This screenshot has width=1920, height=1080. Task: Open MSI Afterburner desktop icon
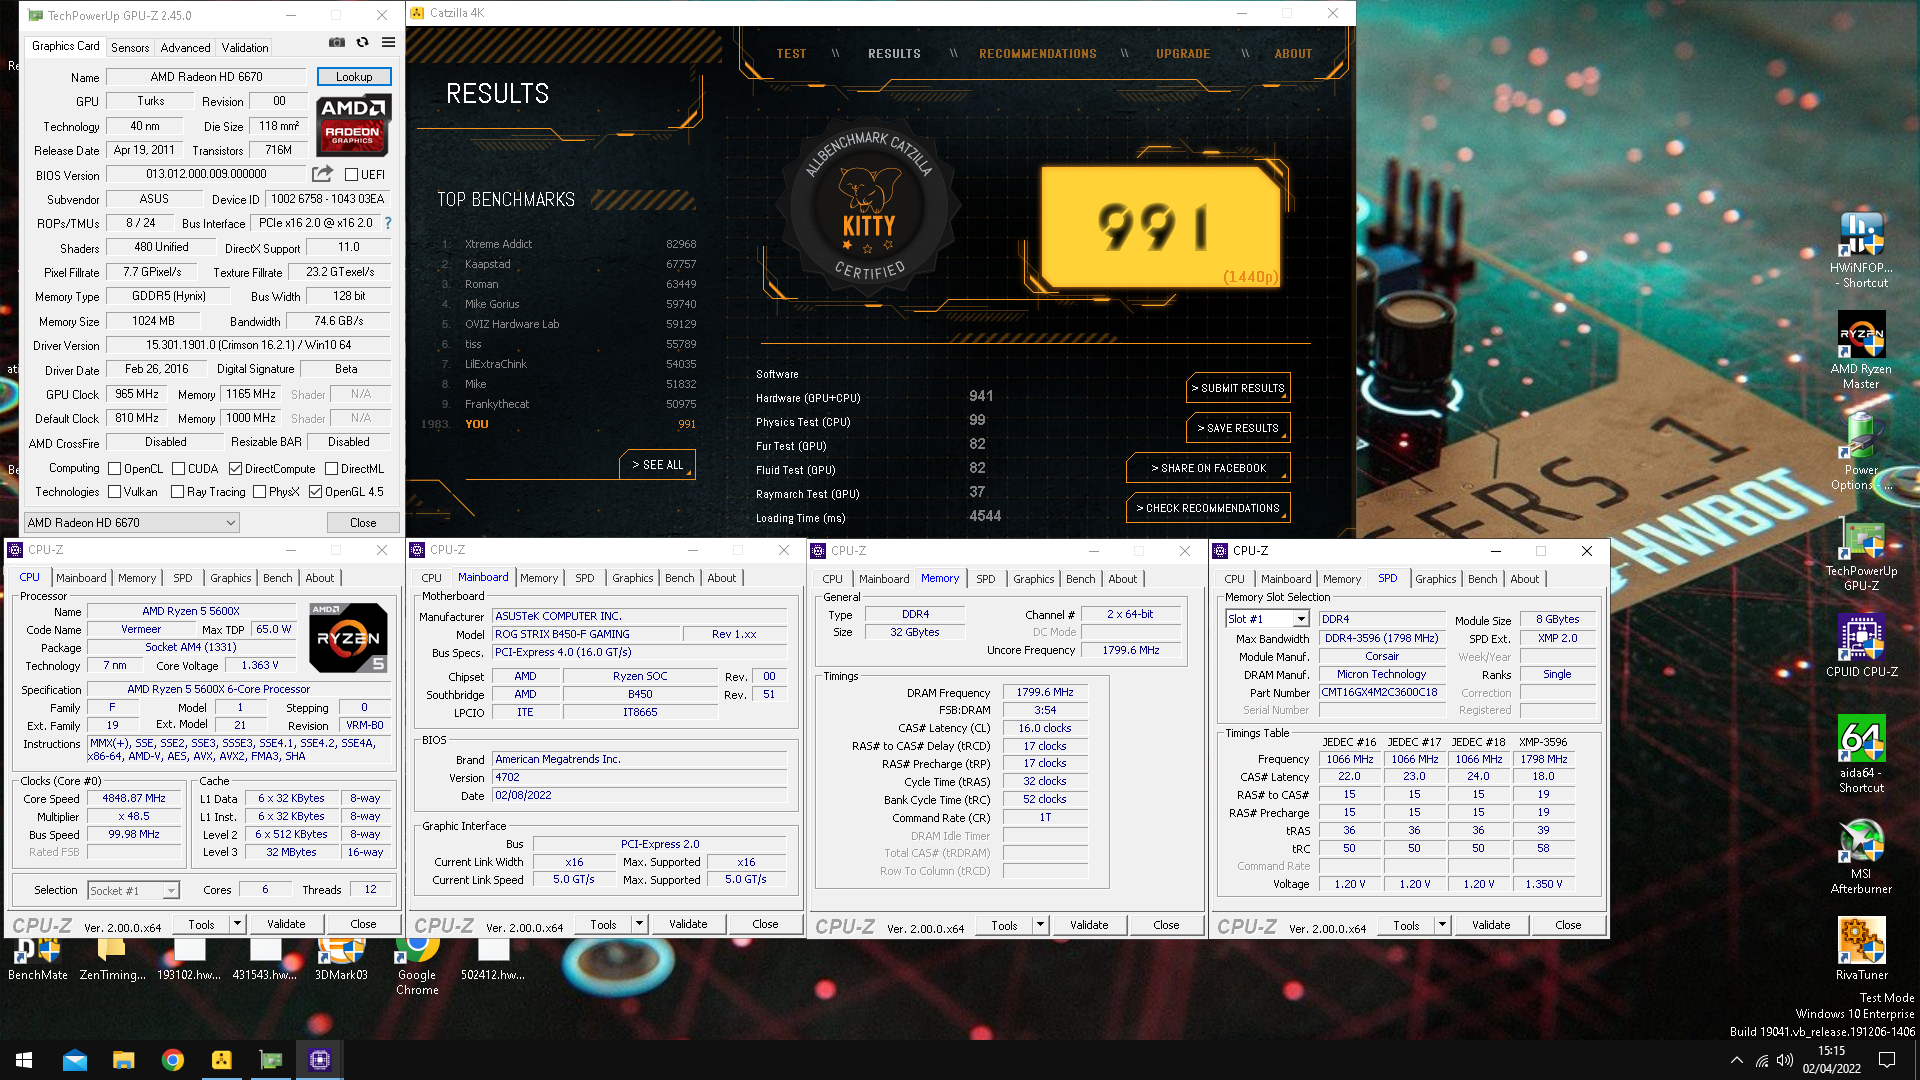[x=1861, y=857]
